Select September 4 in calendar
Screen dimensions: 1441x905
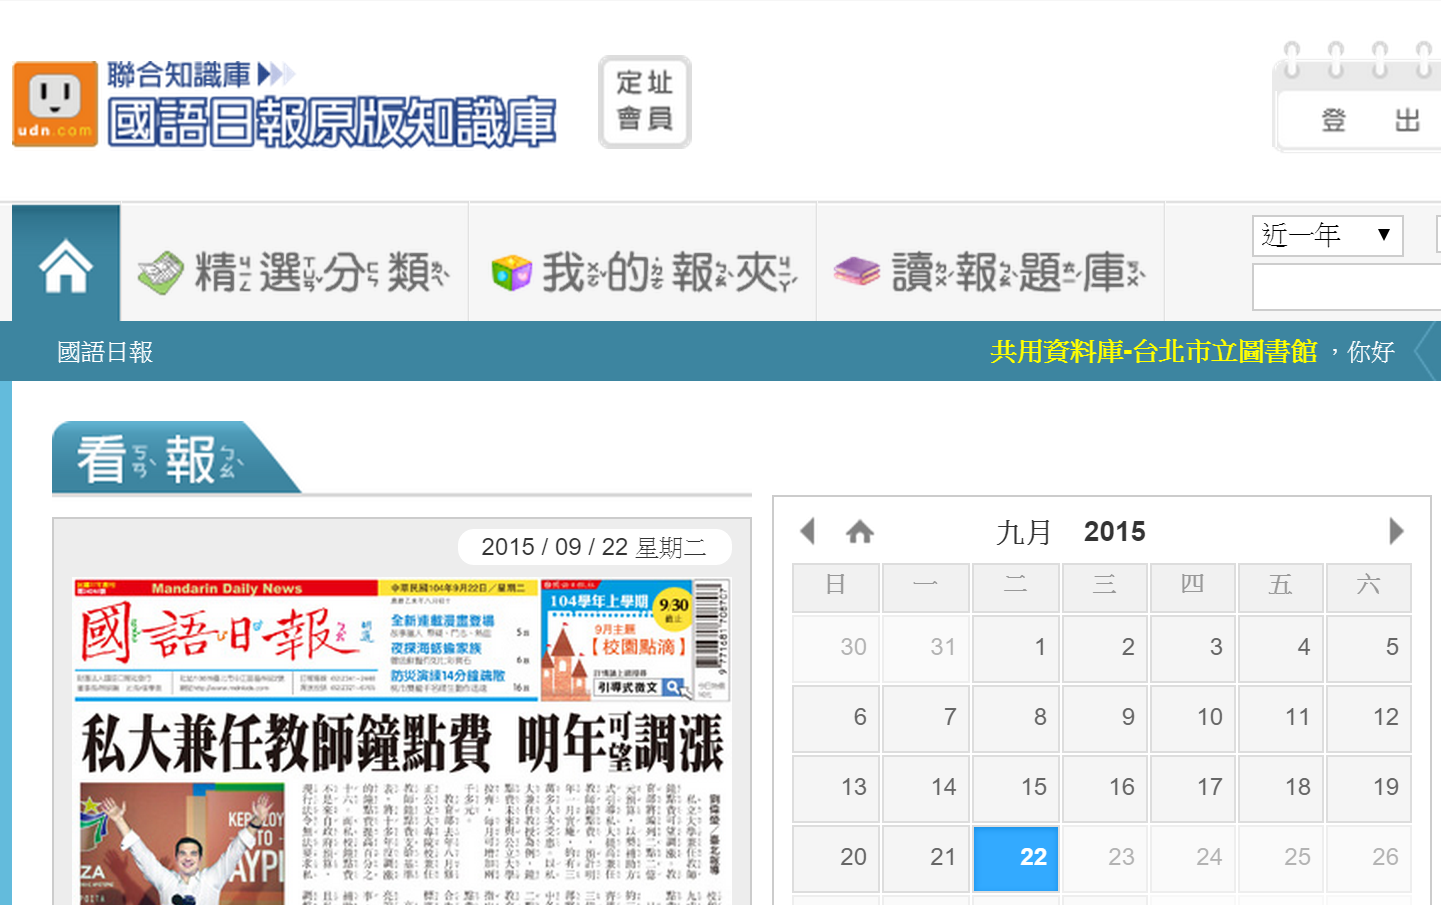coord(1280,648)
